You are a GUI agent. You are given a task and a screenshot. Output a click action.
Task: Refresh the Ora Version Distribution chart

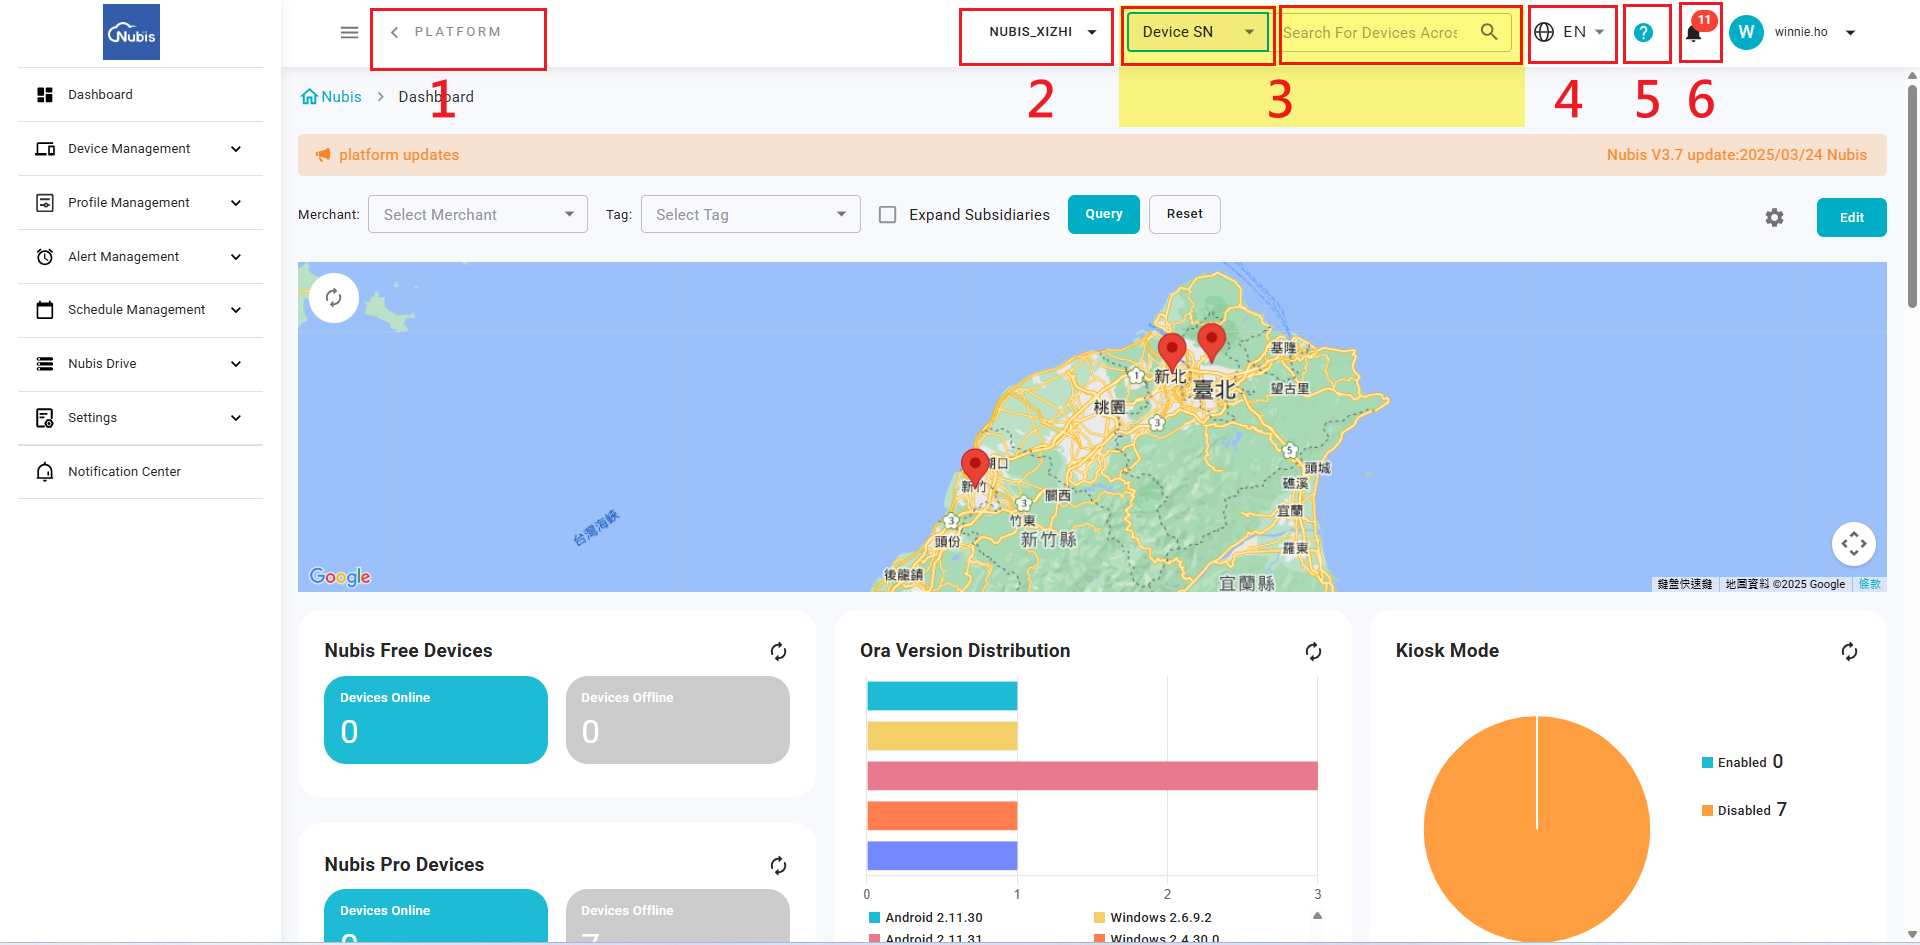(1313, 652)
